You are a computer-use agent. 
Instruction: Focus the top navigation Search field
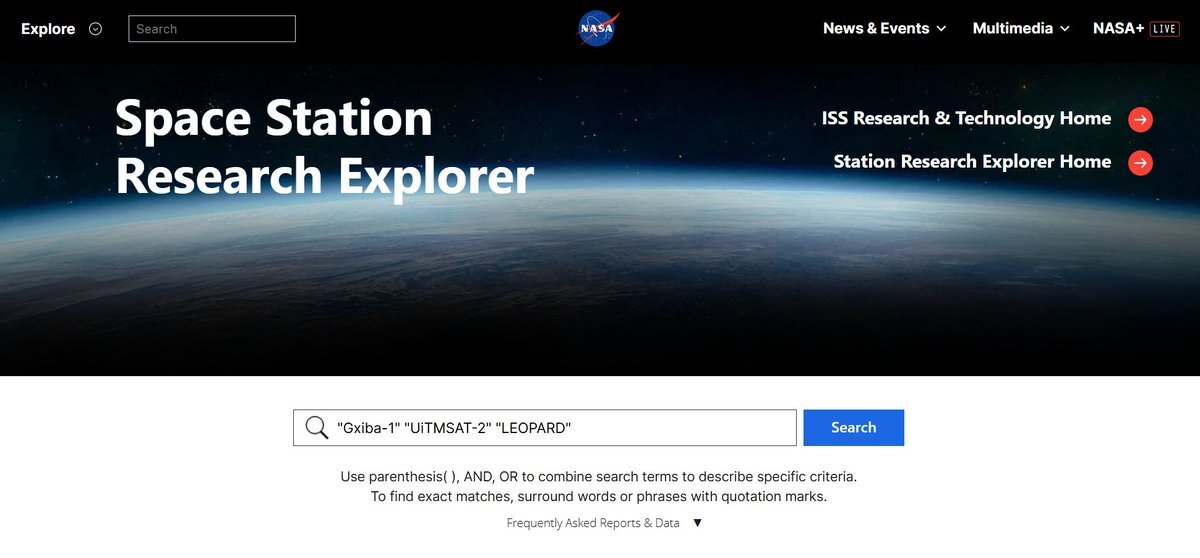pyautogui.click(x=212, y=29)
